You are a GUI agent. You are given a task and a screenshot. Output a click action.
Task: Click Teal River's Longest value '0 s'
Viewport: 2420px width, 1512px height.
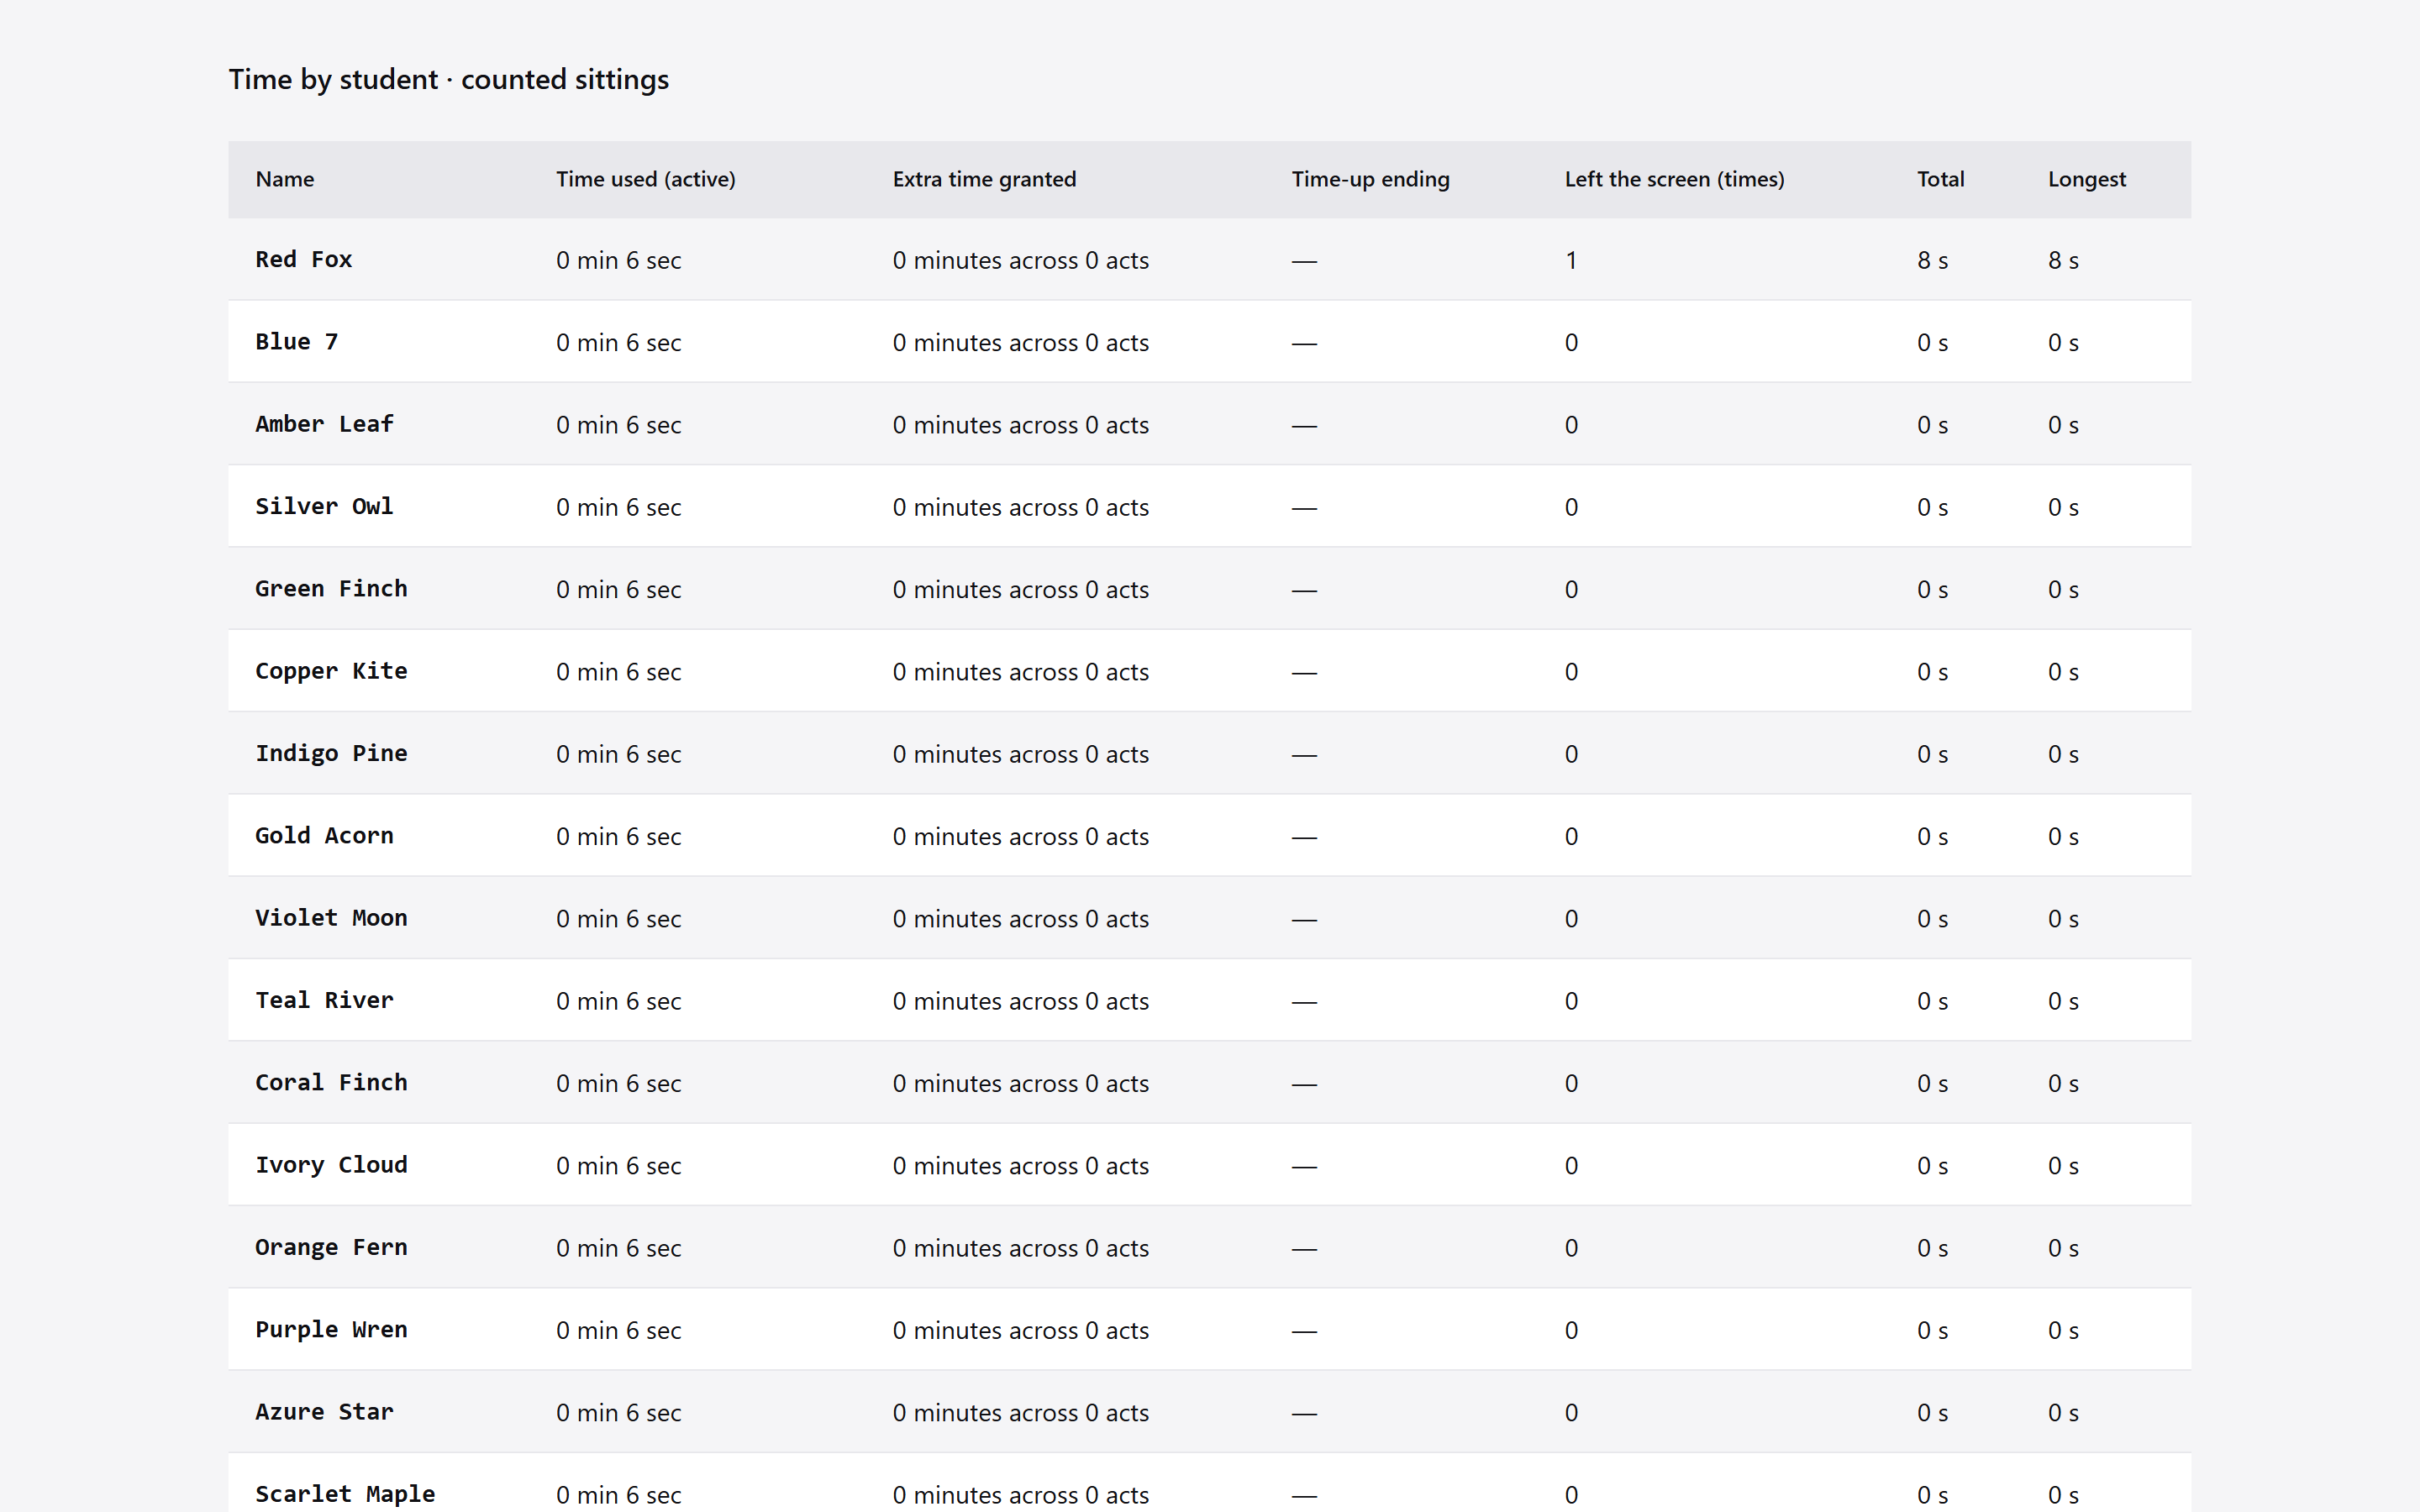(x=2063, y=1001)
